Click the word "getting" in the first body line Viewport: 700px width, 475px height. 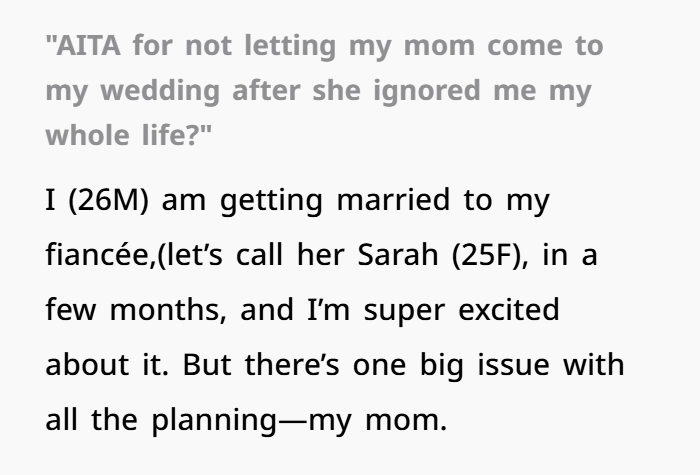[271, 201]
